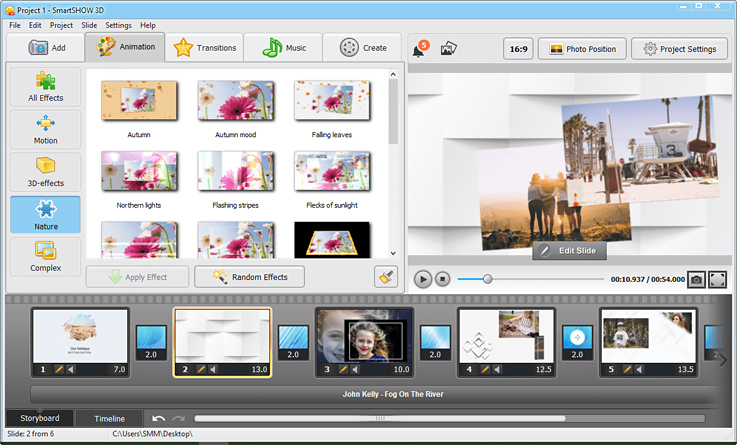Click the sound icon on slide 1
The height and width of the screenshot is (445, 737).
[x=70, y=370]
